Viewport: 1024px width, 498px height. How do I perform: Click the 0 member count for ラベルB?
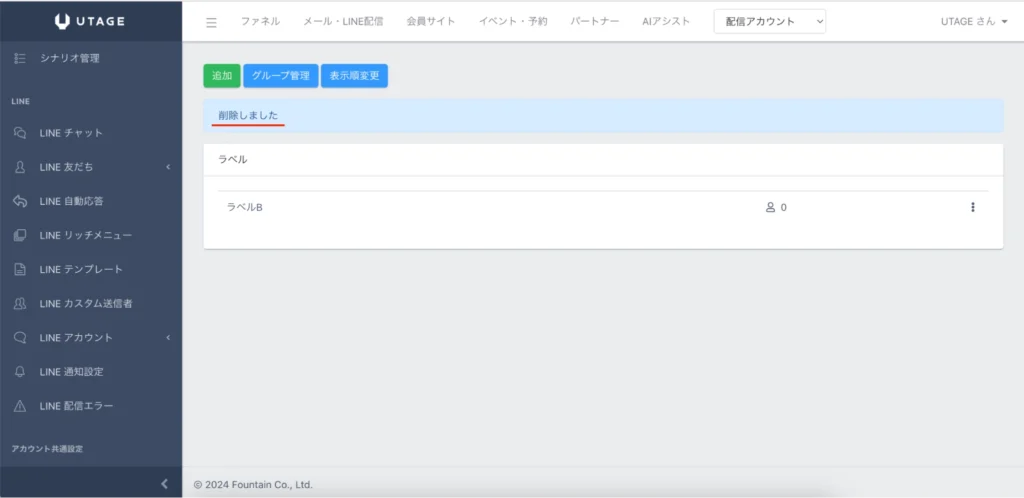[784, 208]
